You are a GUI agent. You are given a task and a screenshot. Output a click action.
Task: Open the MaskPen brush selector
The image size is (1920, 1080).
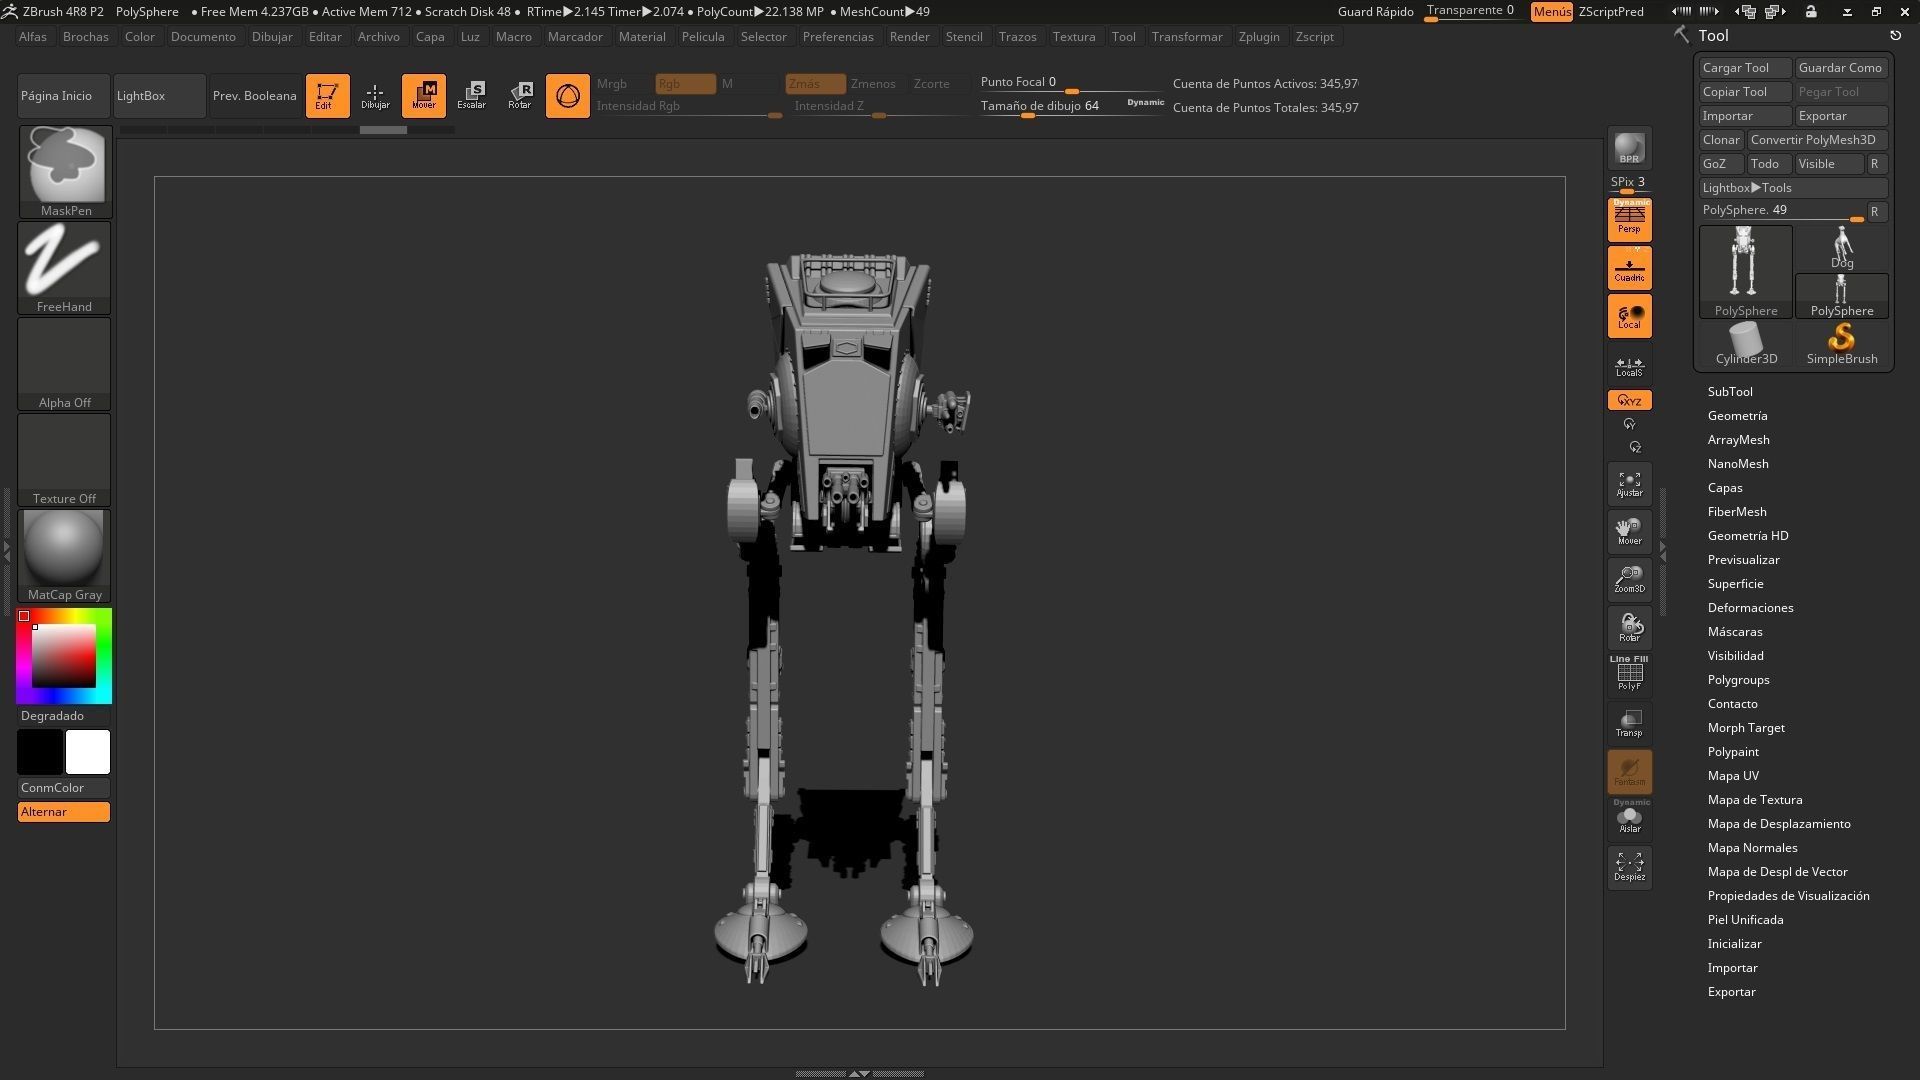tap(65, 171)
